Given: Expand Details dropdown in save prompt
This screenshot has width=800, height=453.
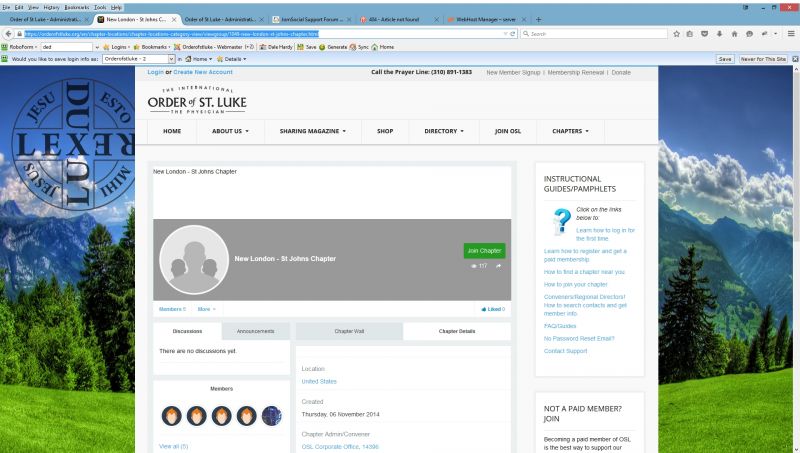Looking at the screenshot, I should [232, 59].
